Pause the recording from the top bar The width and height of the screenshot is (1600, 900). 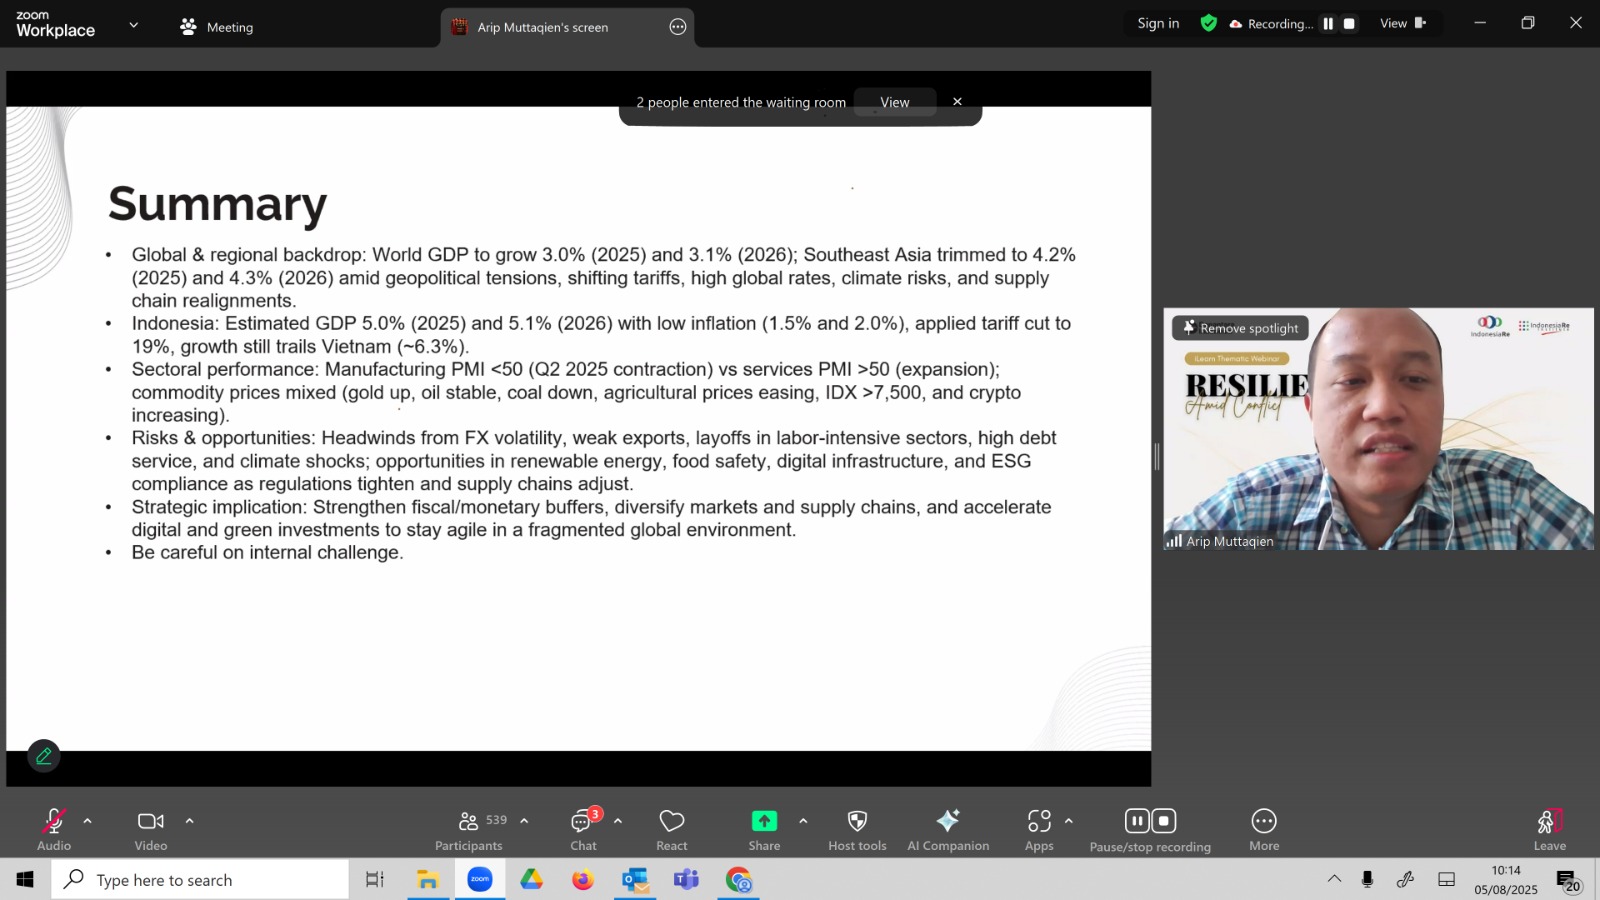[x=1328, y=24]
